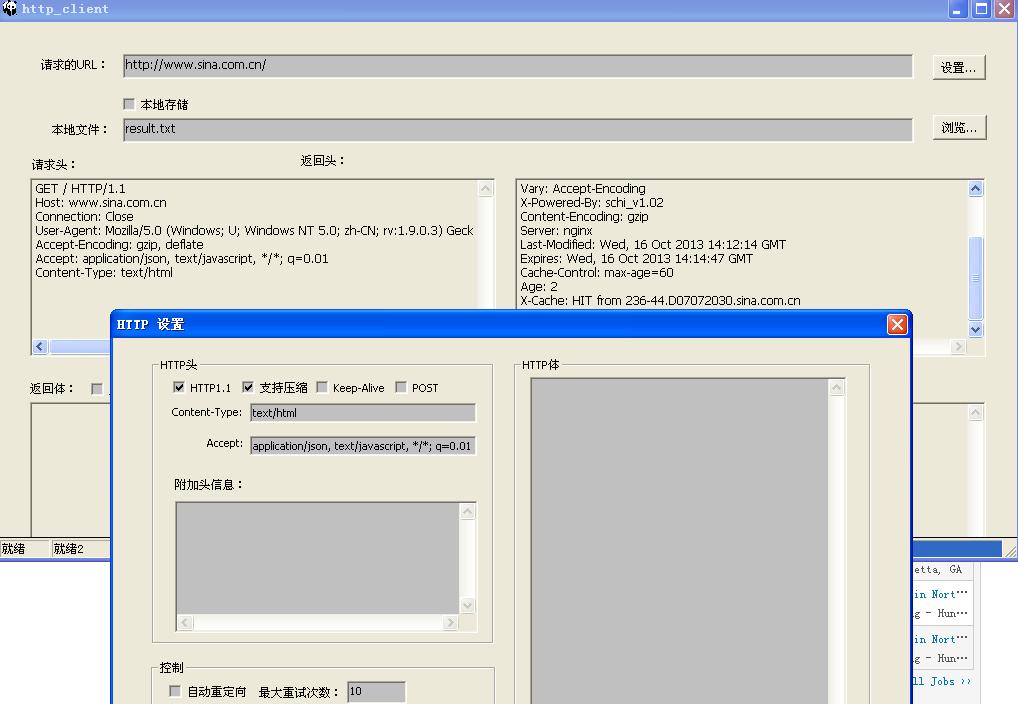Click the 就绪2 status bar entry
Screen dimensions: 1018x704
coord(81,549)
